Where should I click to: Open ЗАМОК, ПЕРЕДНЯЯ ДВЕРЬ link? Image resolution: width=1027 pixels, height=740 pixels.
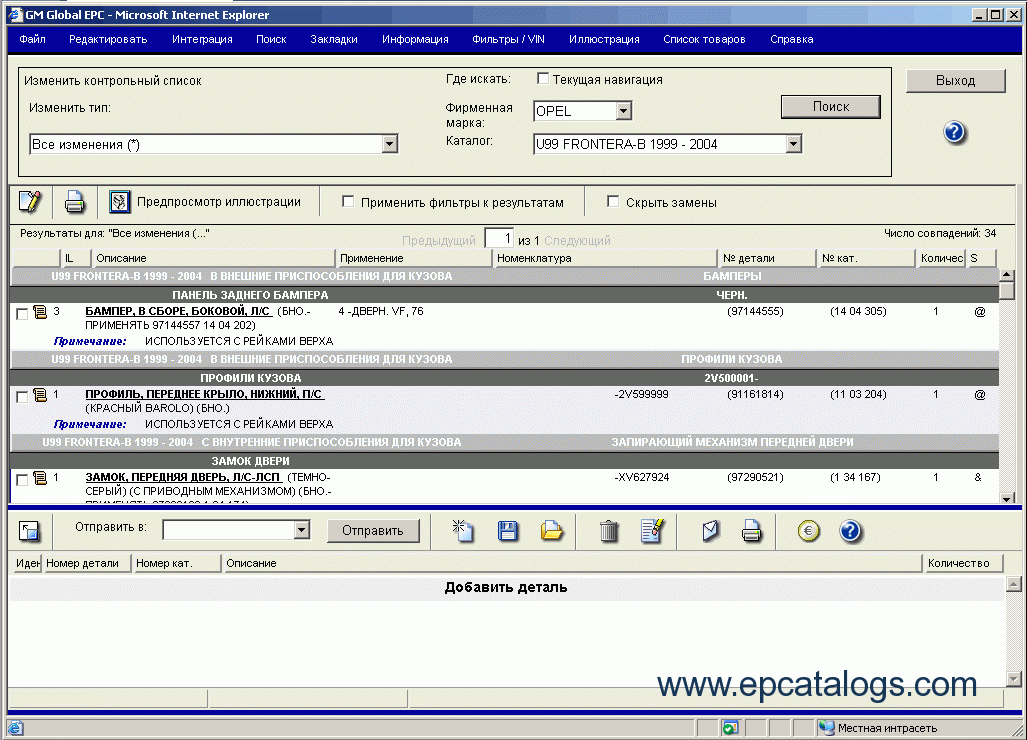[183, 477]
